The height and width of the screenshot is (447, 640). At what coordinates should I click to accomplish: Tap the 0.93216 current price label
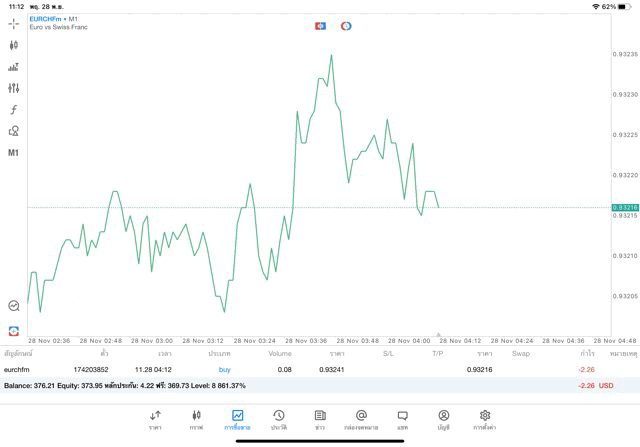tap(625, 207)
